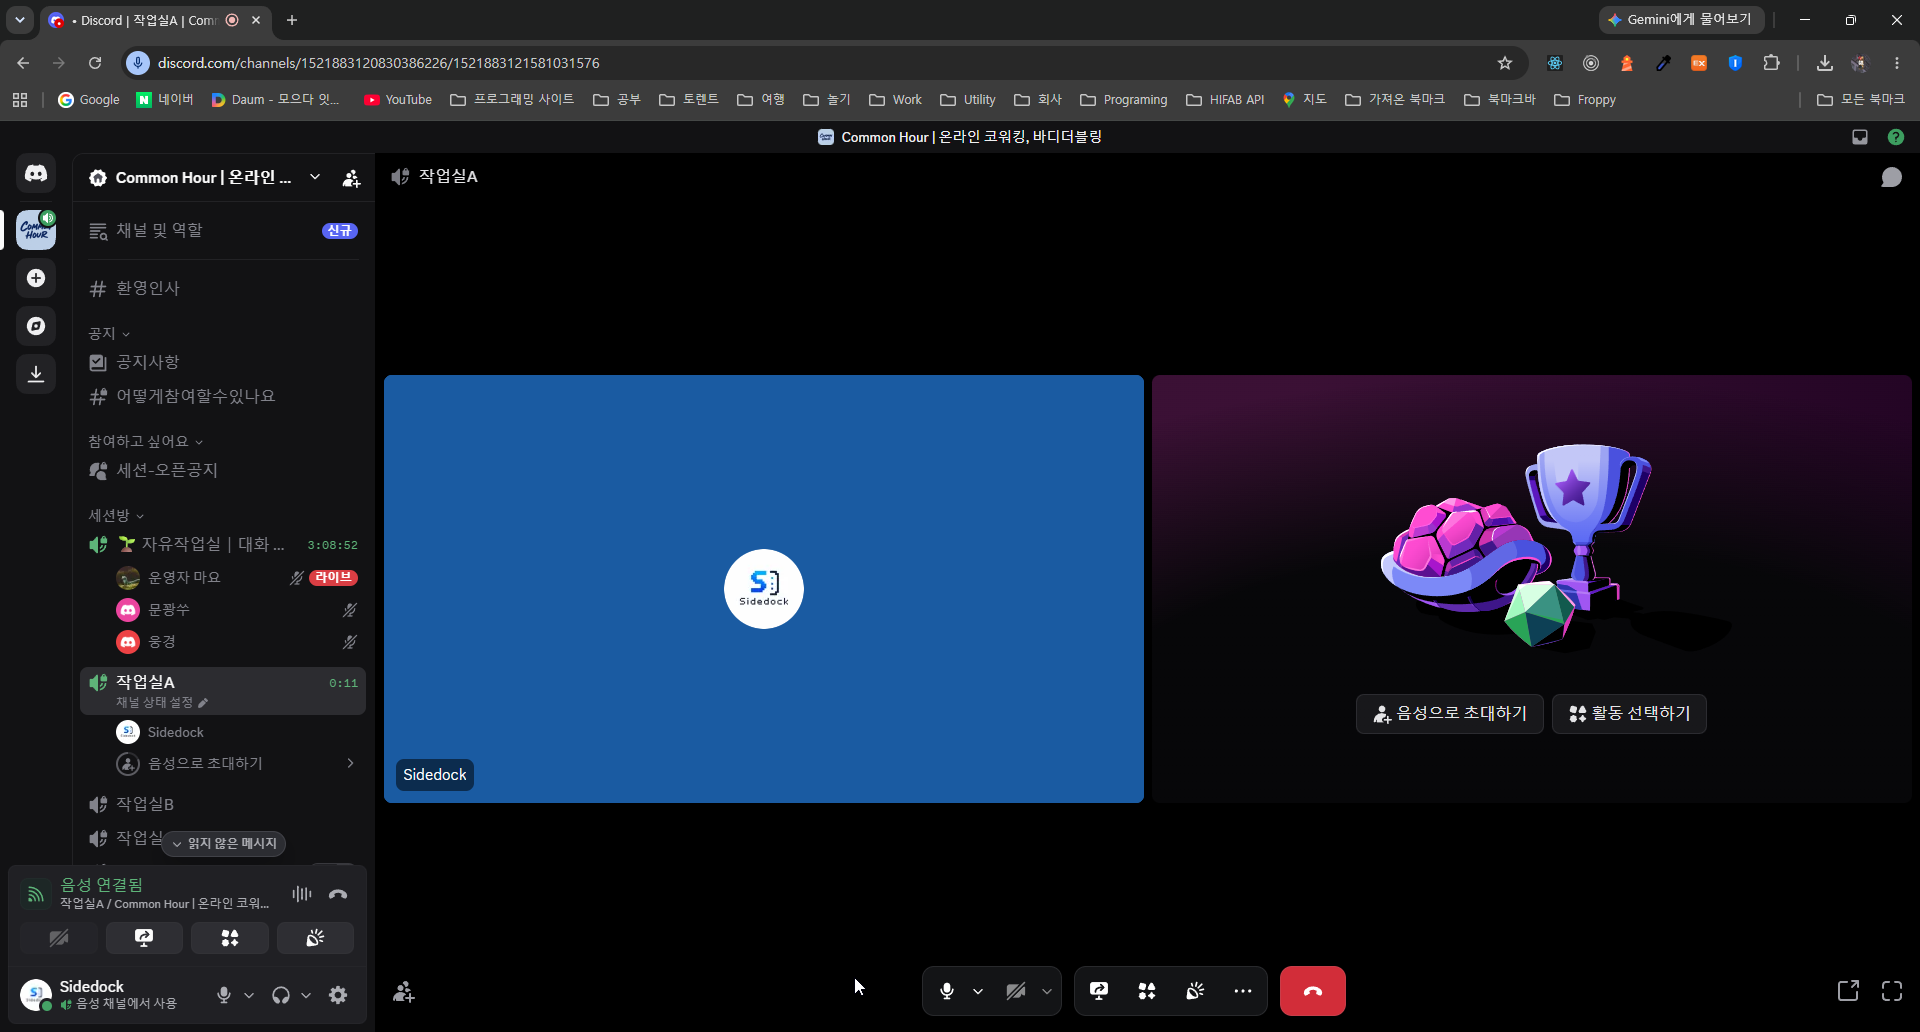
Task: Collapse the 참여하고 싶어요 category
Action: pyautogui.click(x=145, y=441)
